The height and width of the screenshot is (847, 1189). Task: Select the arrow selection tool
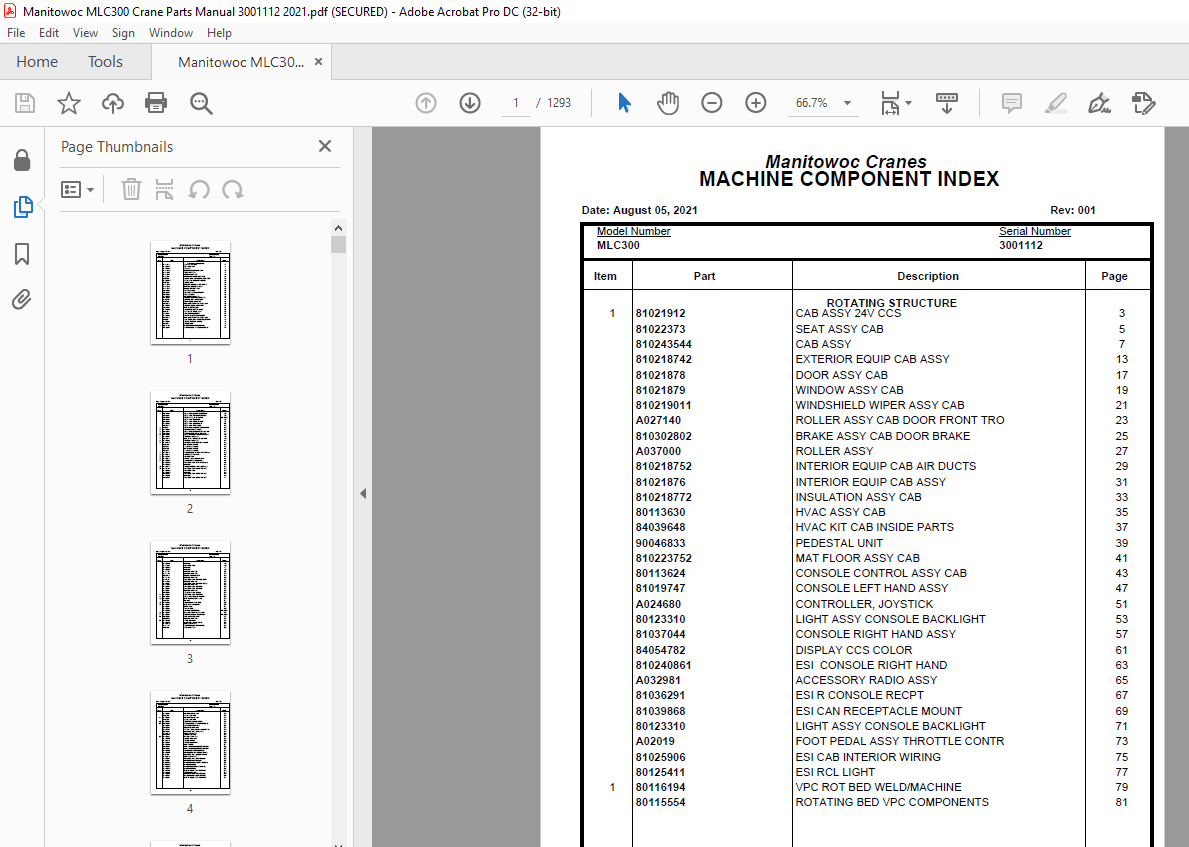624,103
